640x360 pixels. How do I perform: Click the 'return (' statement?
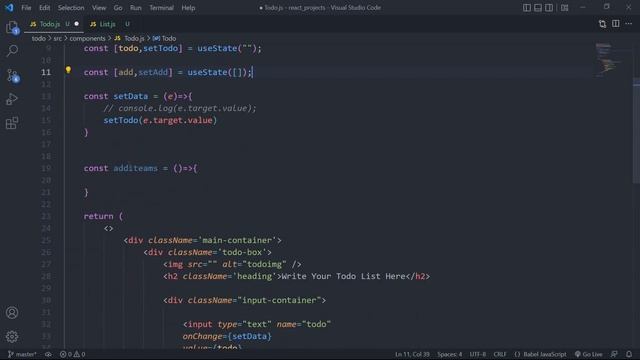pos(103,216)
